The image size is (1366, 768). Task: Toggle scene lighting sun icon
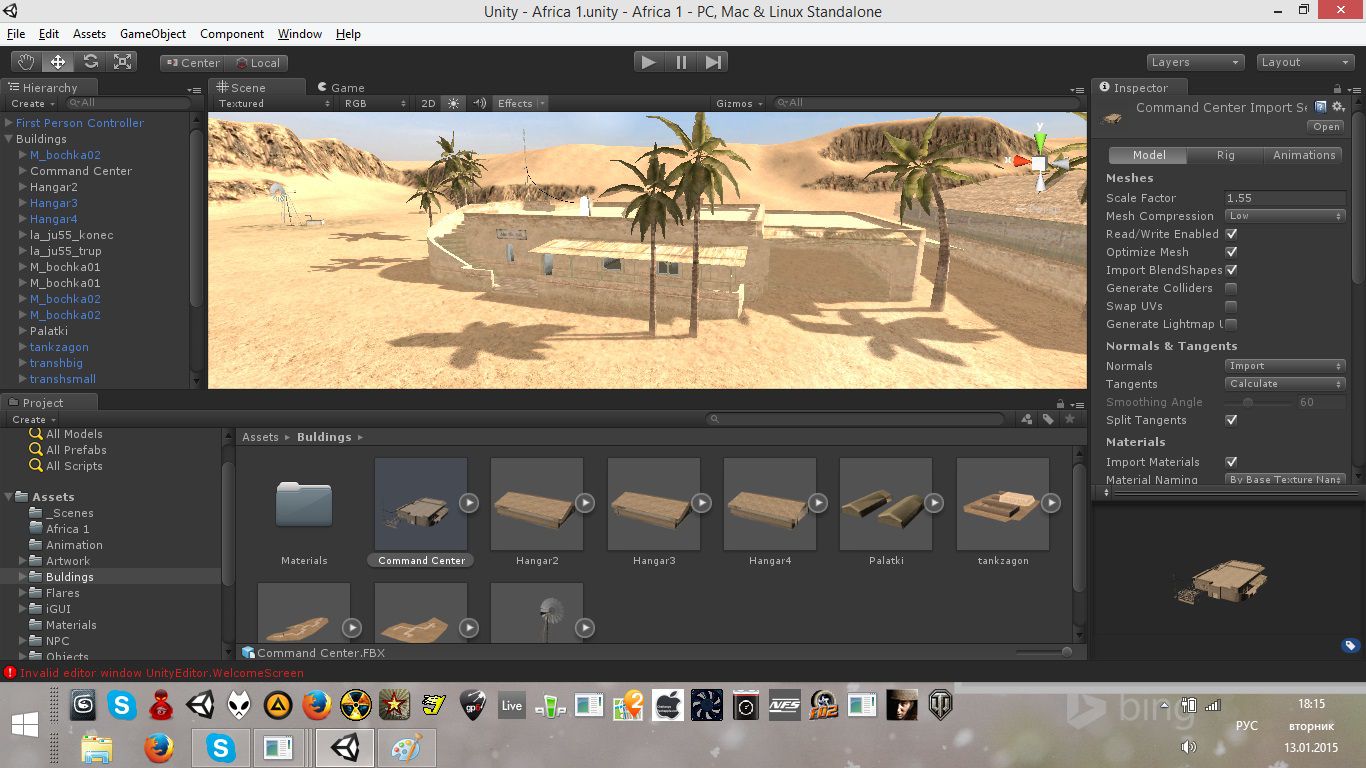tap(454, 103)
